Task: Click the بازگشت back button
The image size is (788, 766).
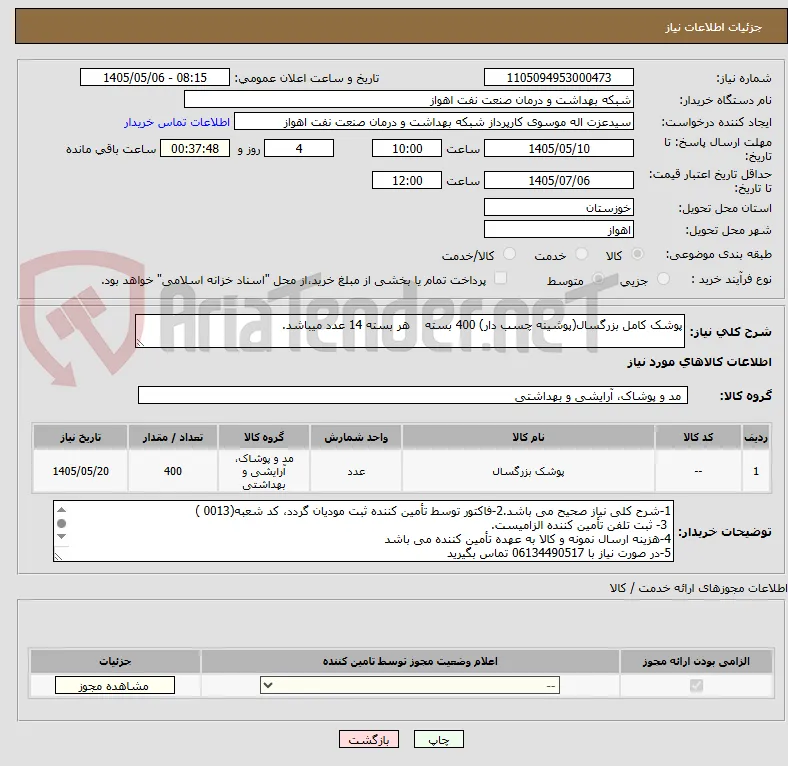Action: 369,740
